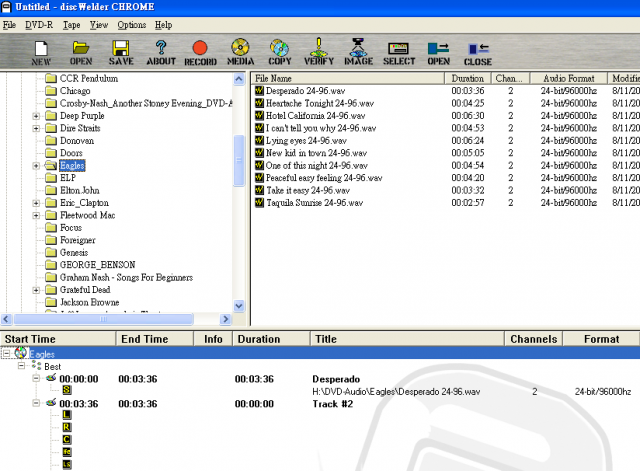The height and width of the screenshot is (471, 640).
Task: Click the R channel icon under Track #2
Action: pyautogui.click(x=67, y=427)
